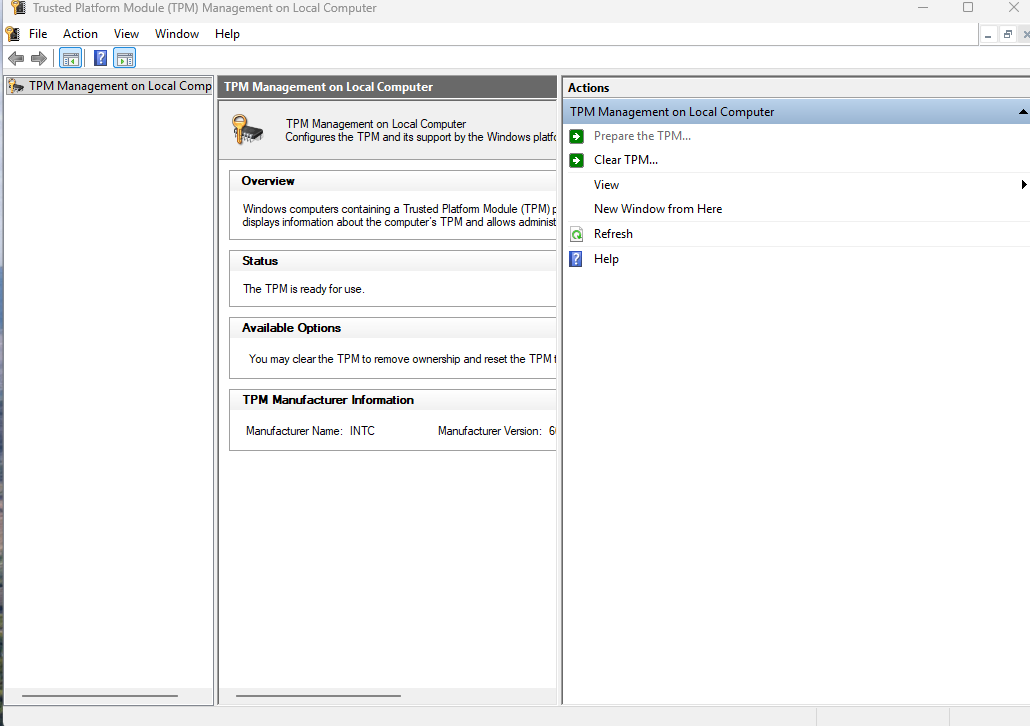Open View submenu in Actions pane
1030x726 pixels.
click(x=606, y=185)
